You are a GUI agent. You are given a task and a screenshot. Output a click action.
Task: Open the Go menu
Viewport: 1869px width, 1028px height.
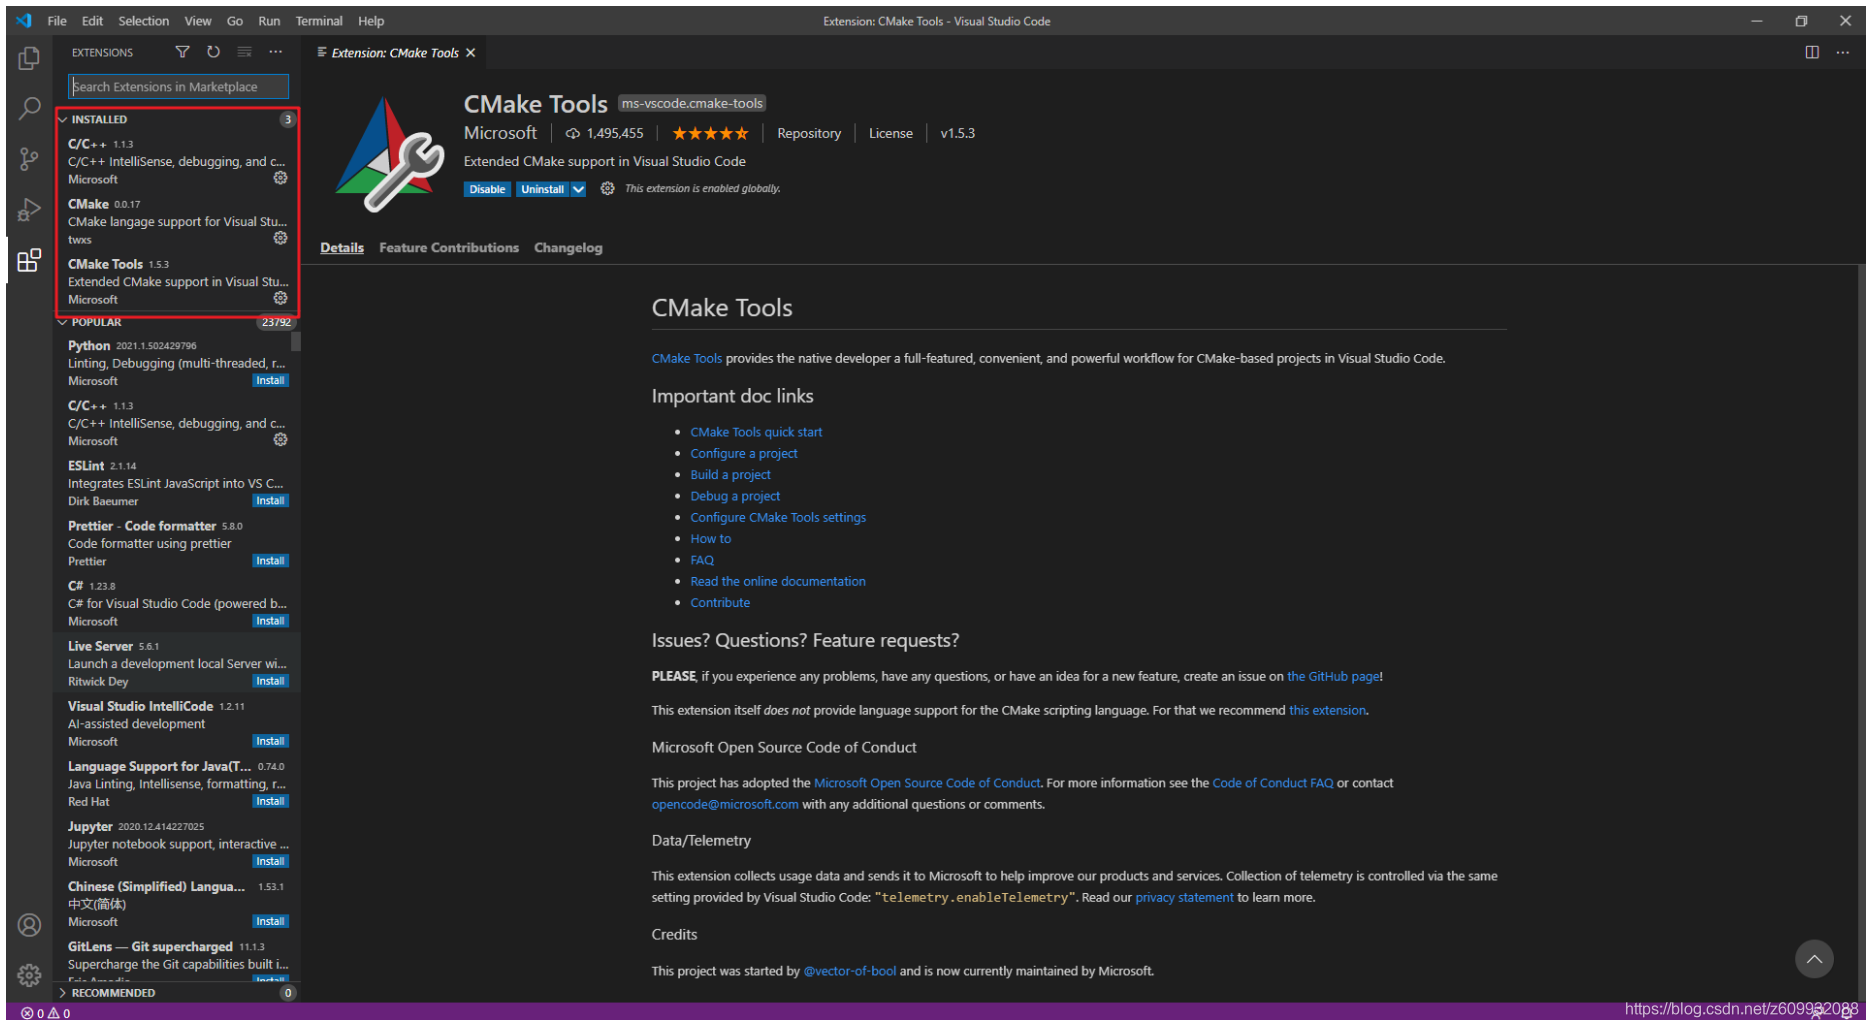tap(235, 21)
